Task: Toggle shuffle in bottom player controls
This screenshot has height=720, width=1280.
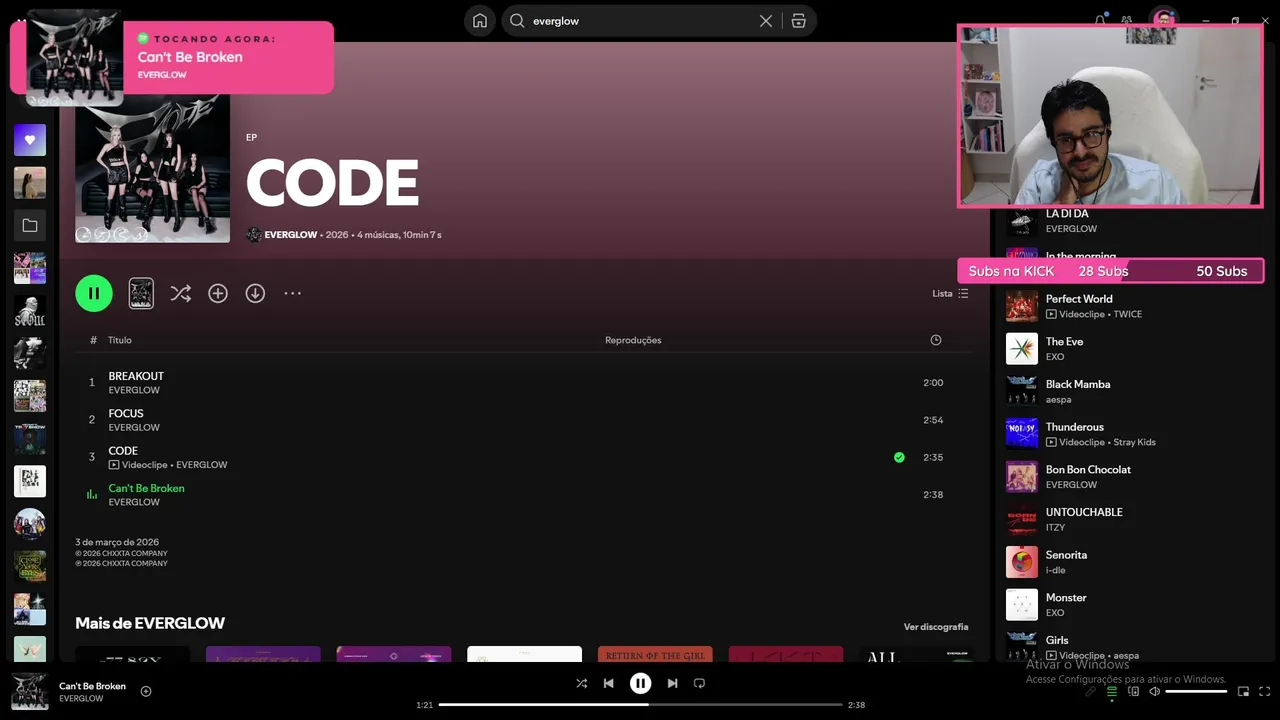Action: (581, 683)
